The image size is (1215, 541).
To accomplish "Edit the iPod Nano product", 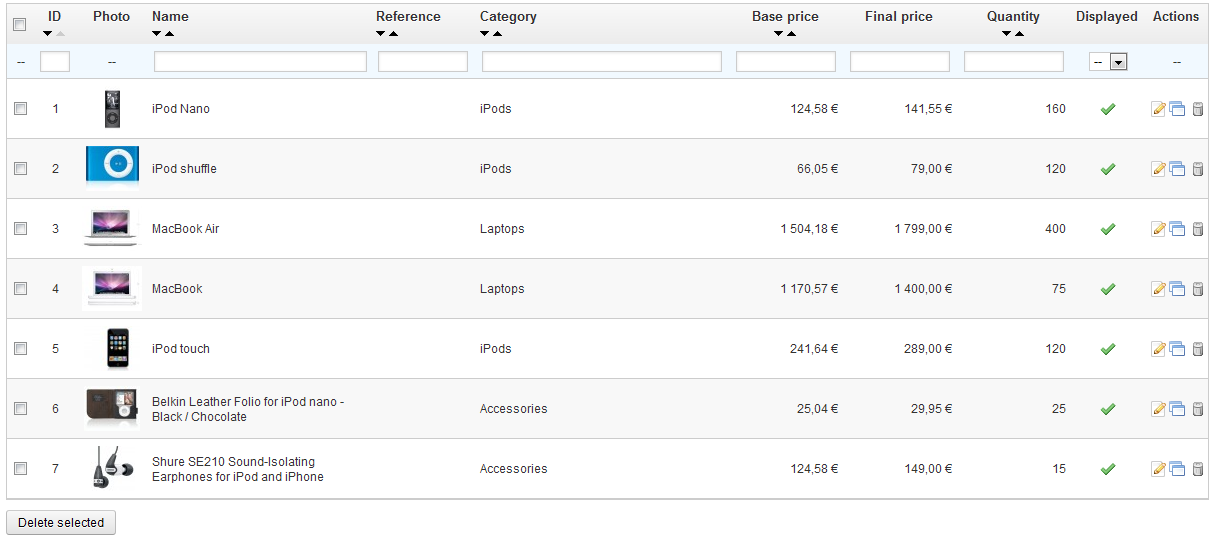I will coord(1159,109).
